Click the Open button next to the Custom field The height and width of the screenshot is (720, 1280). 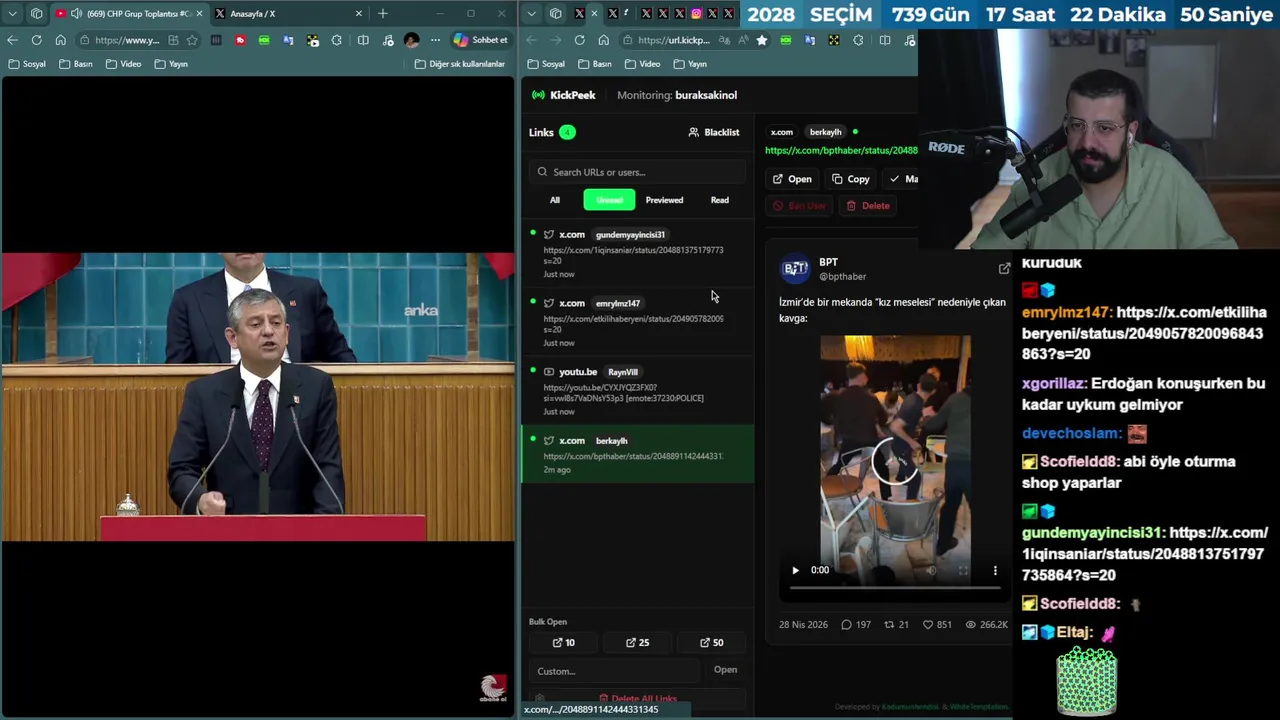725,670
